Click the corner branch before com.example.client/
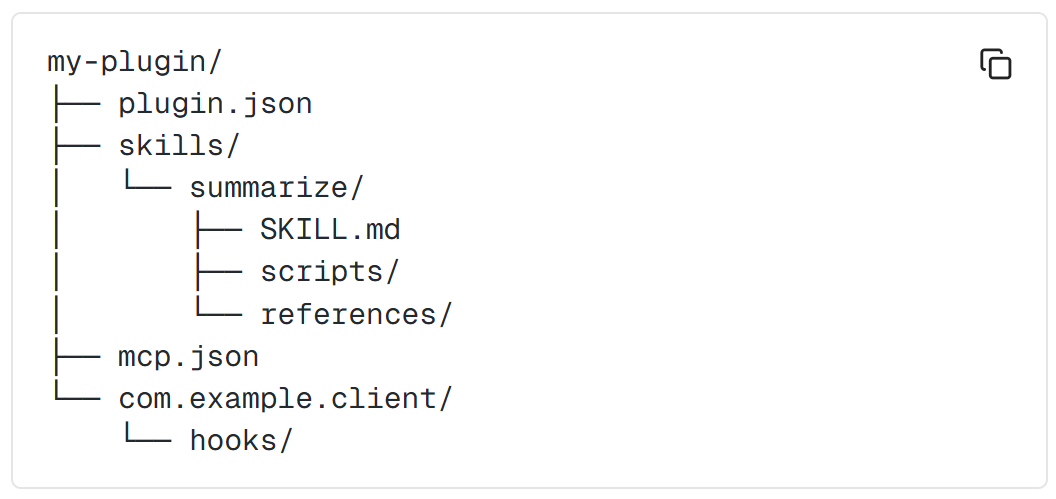This screenshot has width=1056, height=499. (77, 392)
